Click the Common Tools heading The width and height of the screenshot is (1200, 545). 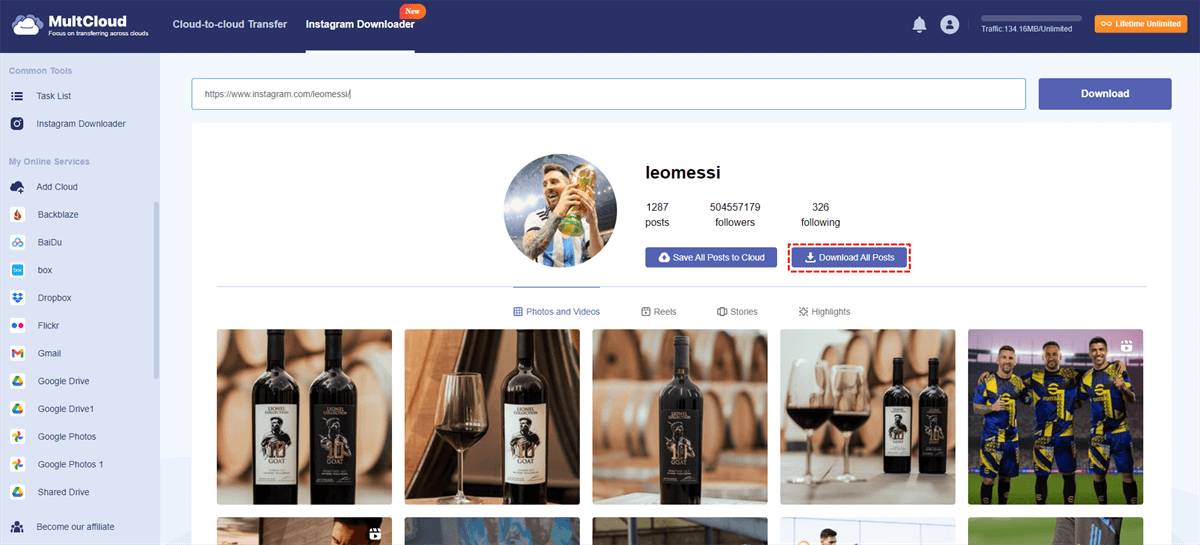(x=41, y=71)
